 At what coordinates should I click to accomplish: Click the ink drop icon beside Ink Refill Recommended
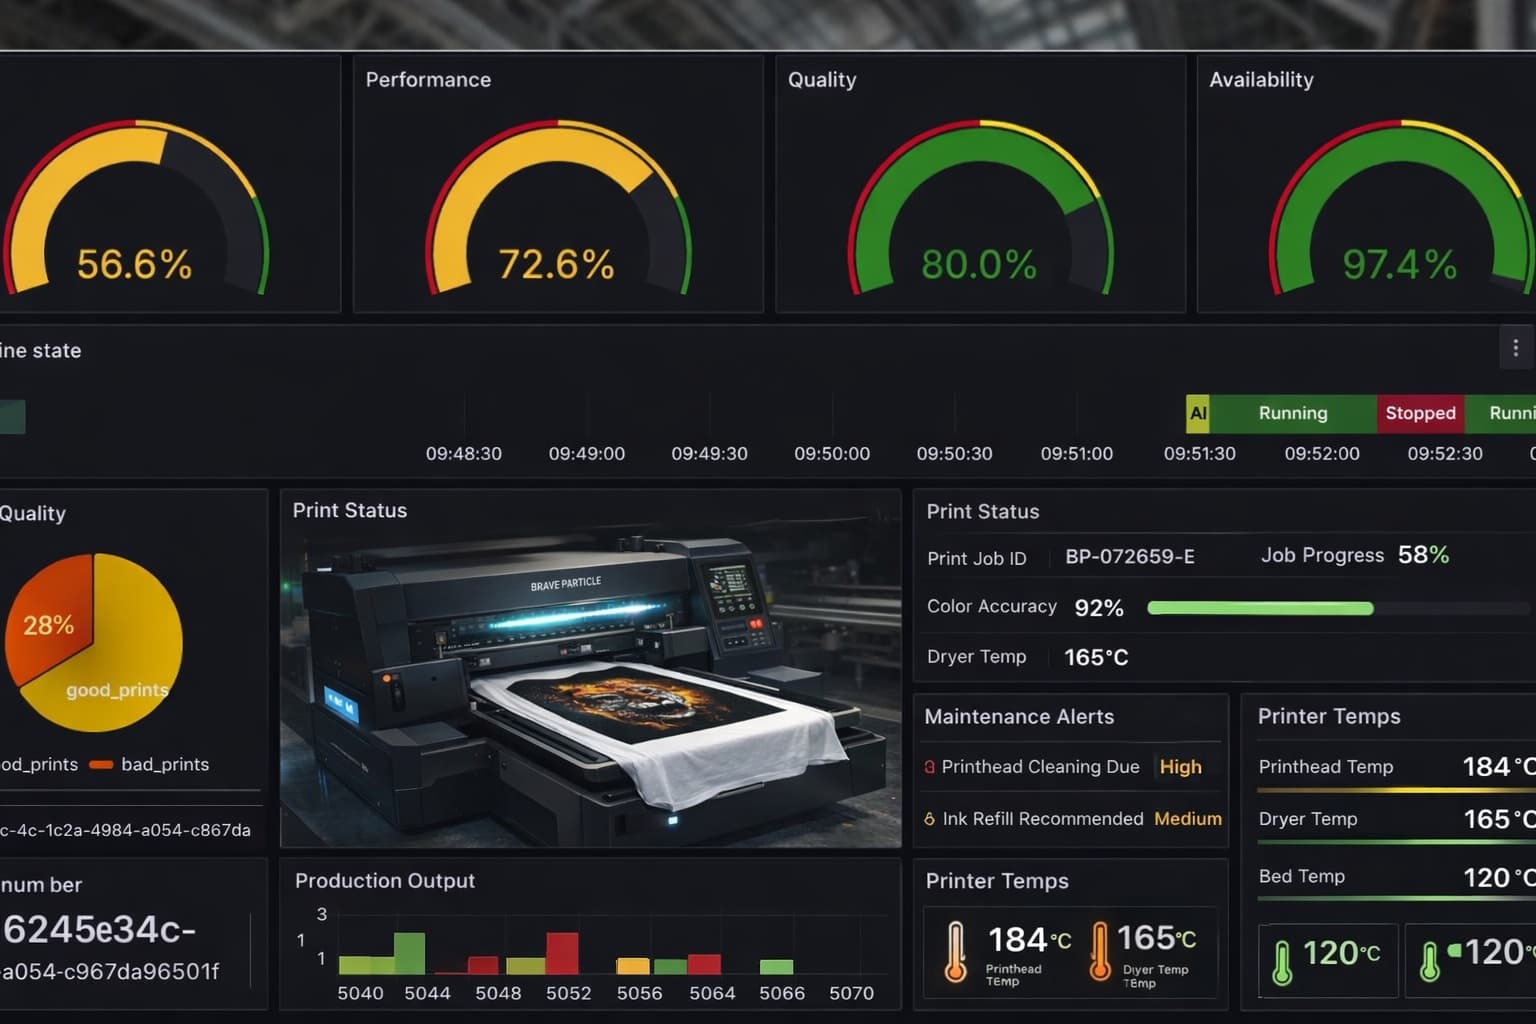pyautogui.click(x=930, y=818)
